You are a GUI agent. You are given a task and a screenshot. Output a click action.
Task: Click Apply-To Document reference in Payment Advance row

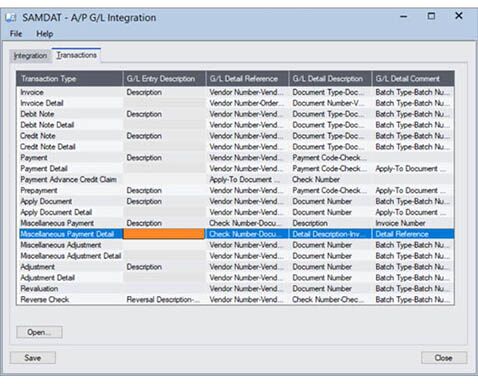(x=247, y=180)
